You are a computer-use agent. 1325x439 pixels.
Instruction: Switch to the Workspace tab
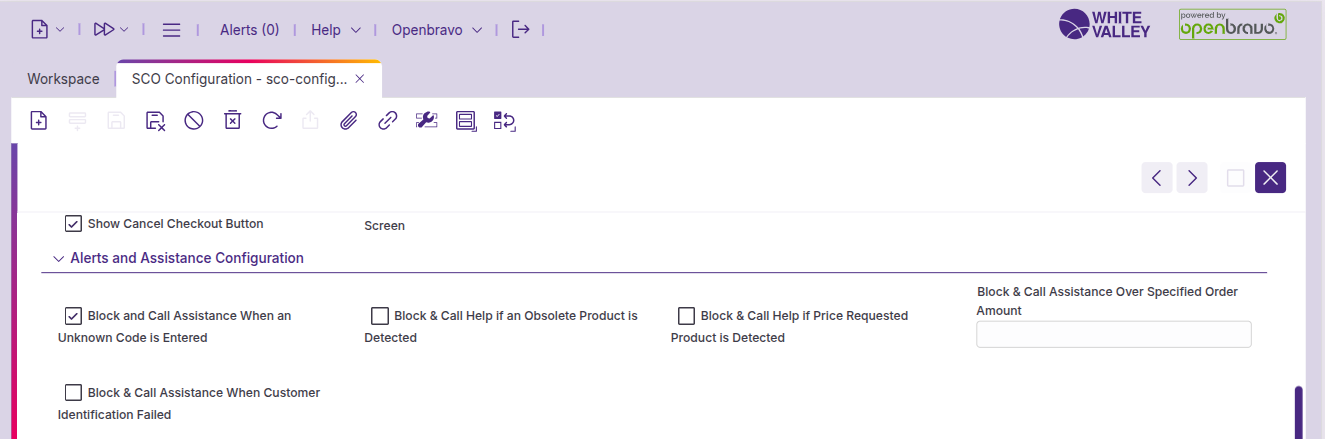pyautogui.click(x=63, y=79)
